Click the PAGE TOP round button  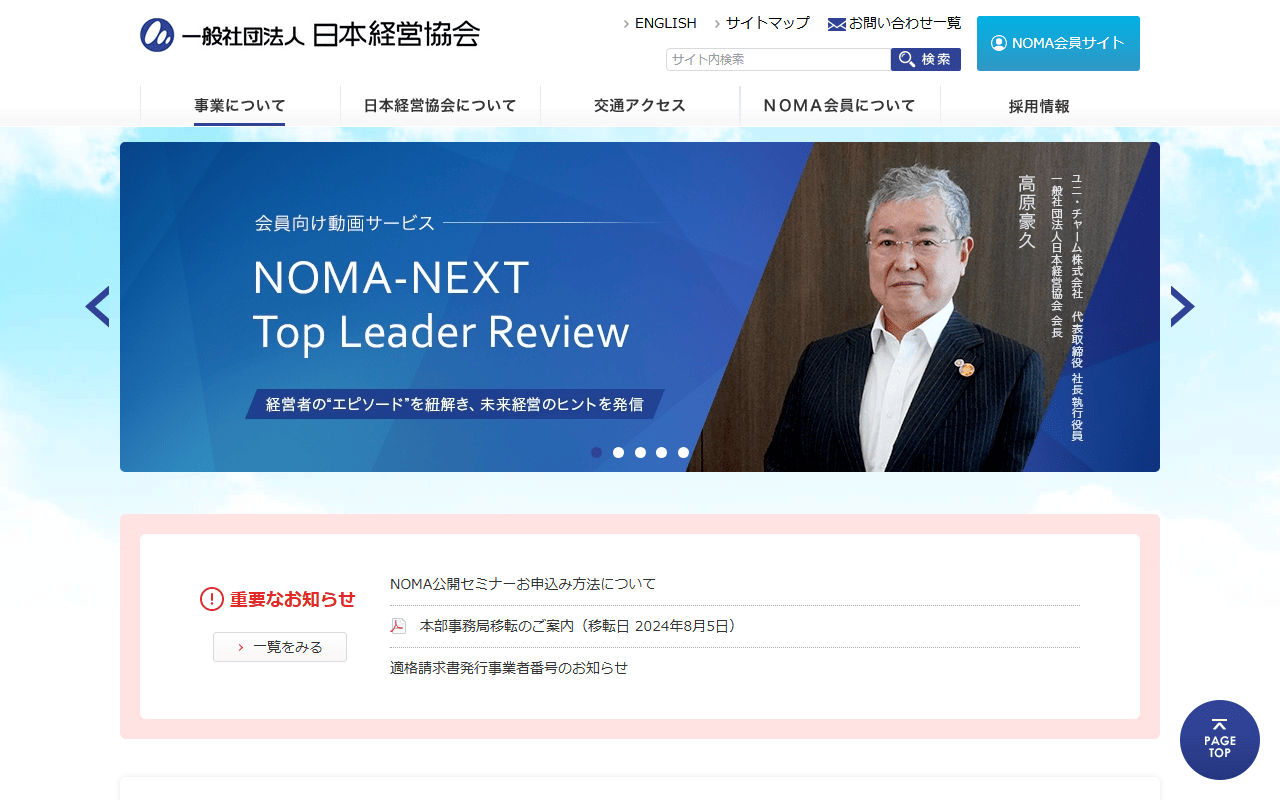point(1220,740)
